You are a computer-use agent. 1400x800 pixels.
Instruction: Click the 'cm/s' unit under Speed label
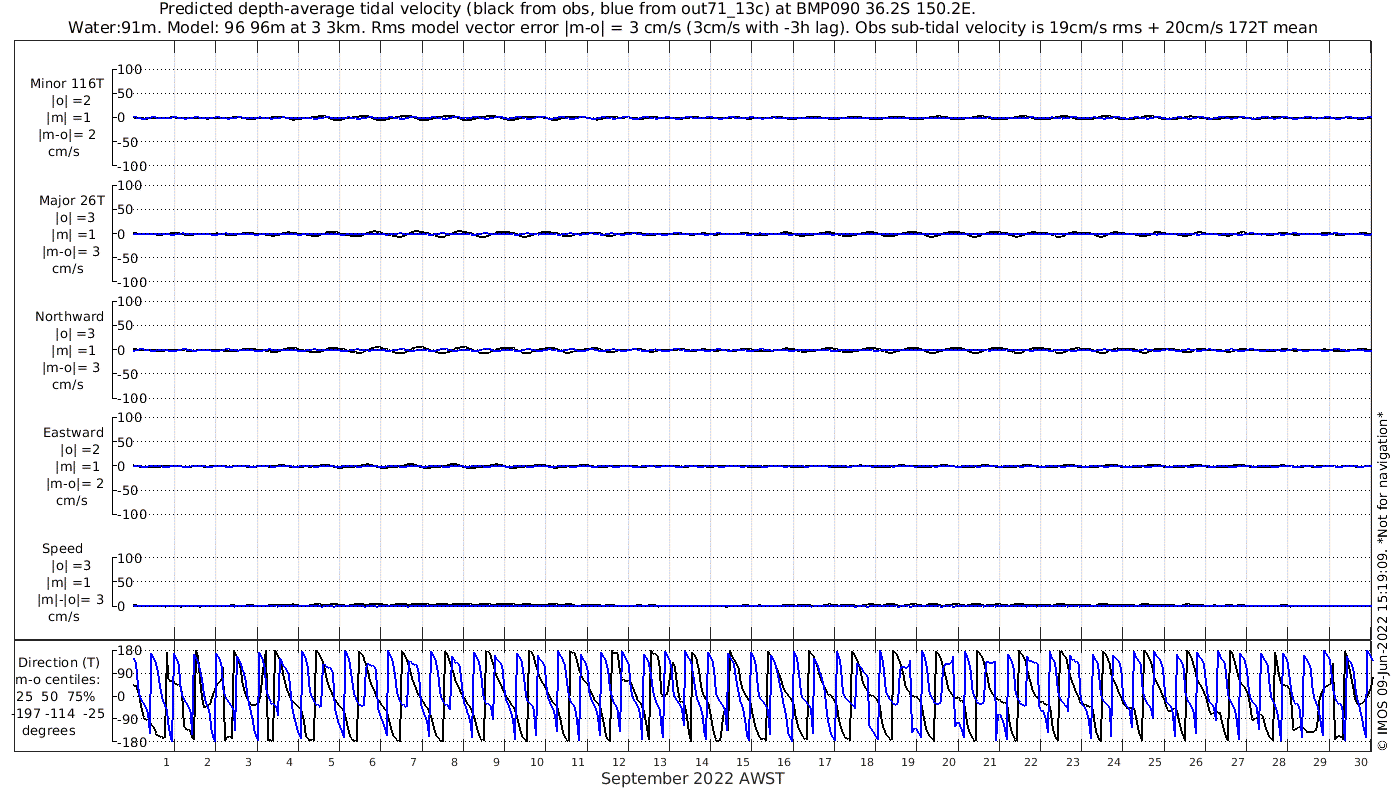click(65, 616)
